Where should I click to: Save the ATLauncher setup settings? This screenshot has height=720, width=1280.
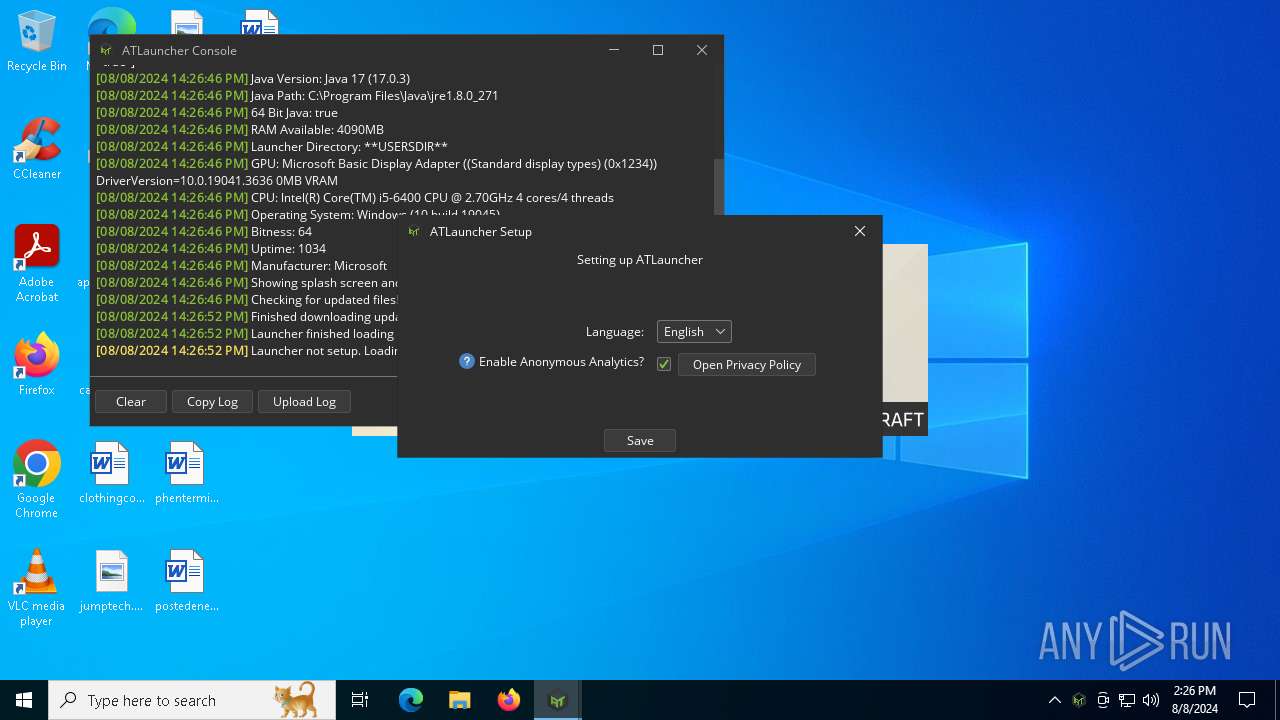(x=640, y=440)
